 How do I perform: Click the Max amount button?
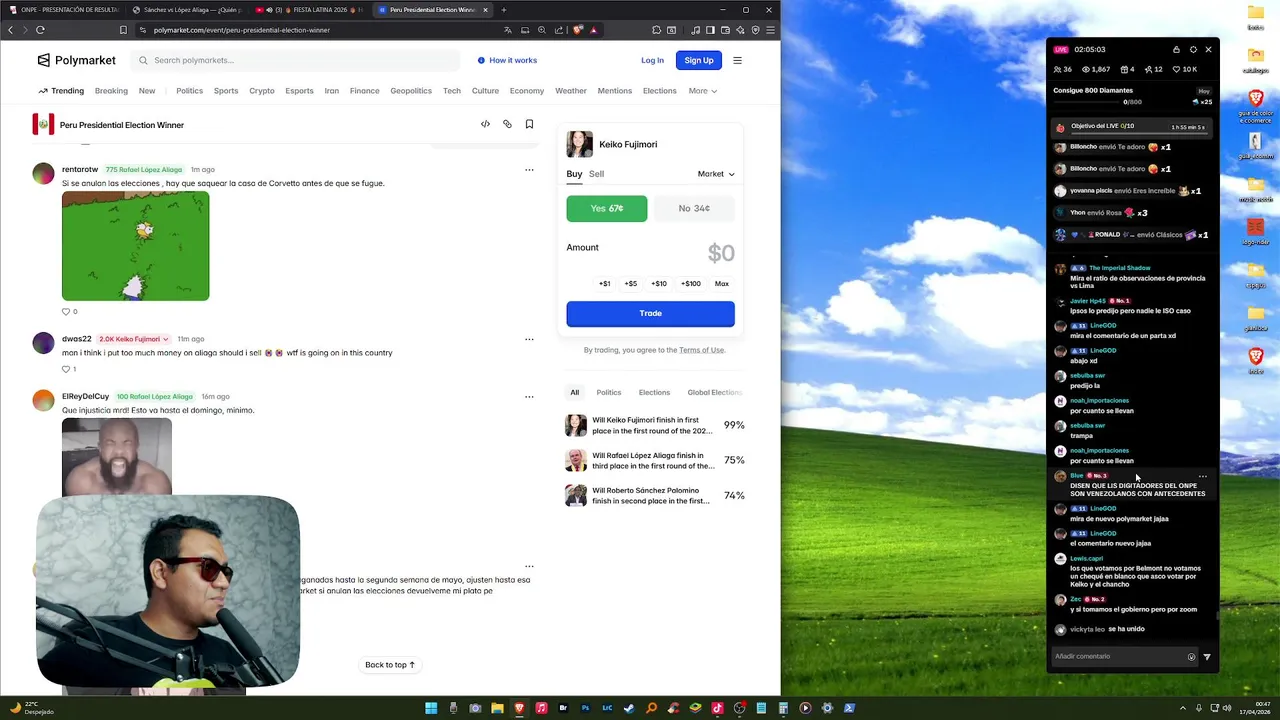tap(722, 284)
